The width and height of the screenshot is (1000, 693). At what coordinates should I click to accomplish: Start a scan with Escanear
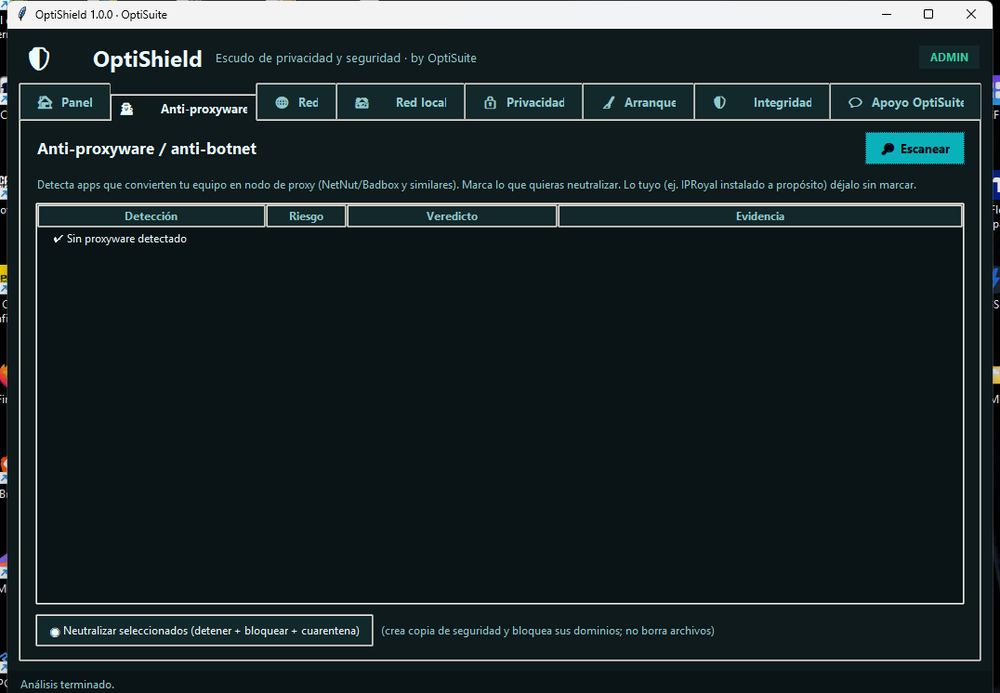(x=915, y=149)
